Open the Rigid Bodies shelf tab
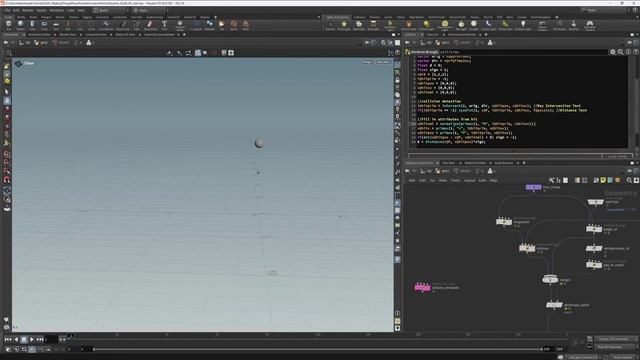This screenshot has height=360, width=640. pos(416,17)
